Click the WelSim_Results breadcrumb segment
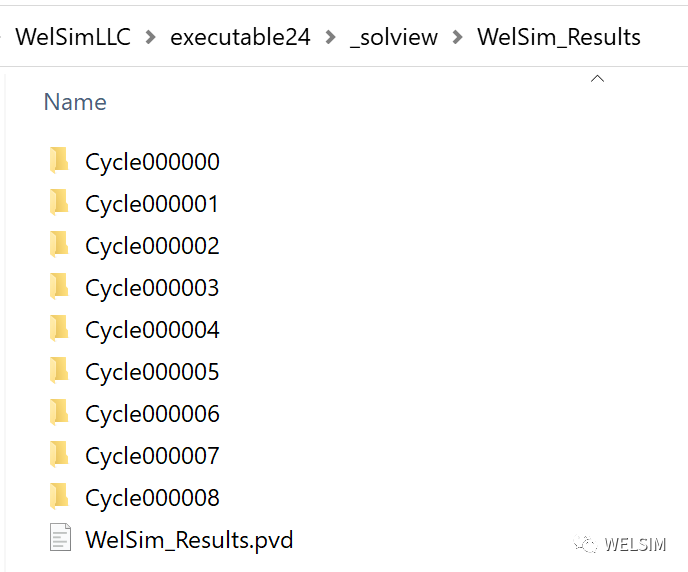The height and width of the screenshot is (572, 688). click(559, 37)
